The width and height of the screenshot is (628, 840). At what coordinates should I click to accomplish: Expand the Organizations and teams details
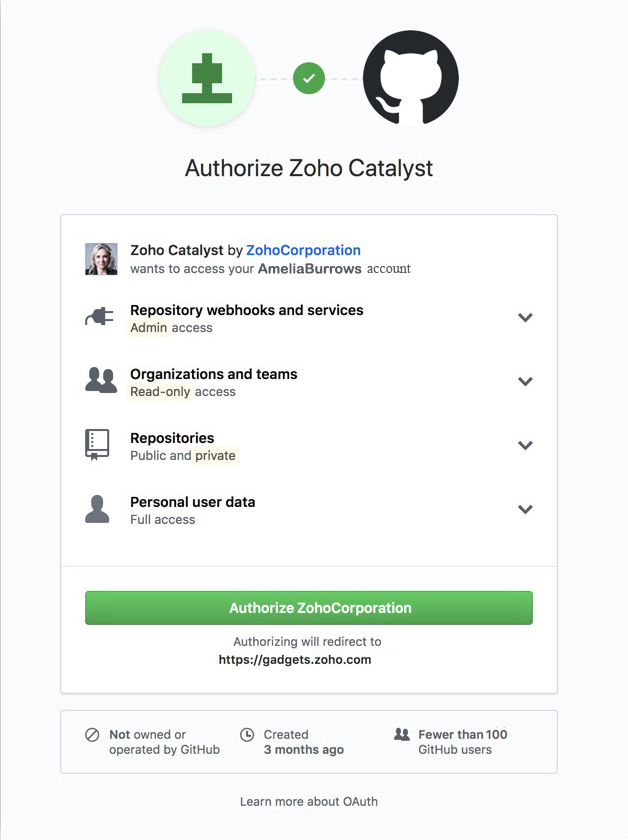525,381
